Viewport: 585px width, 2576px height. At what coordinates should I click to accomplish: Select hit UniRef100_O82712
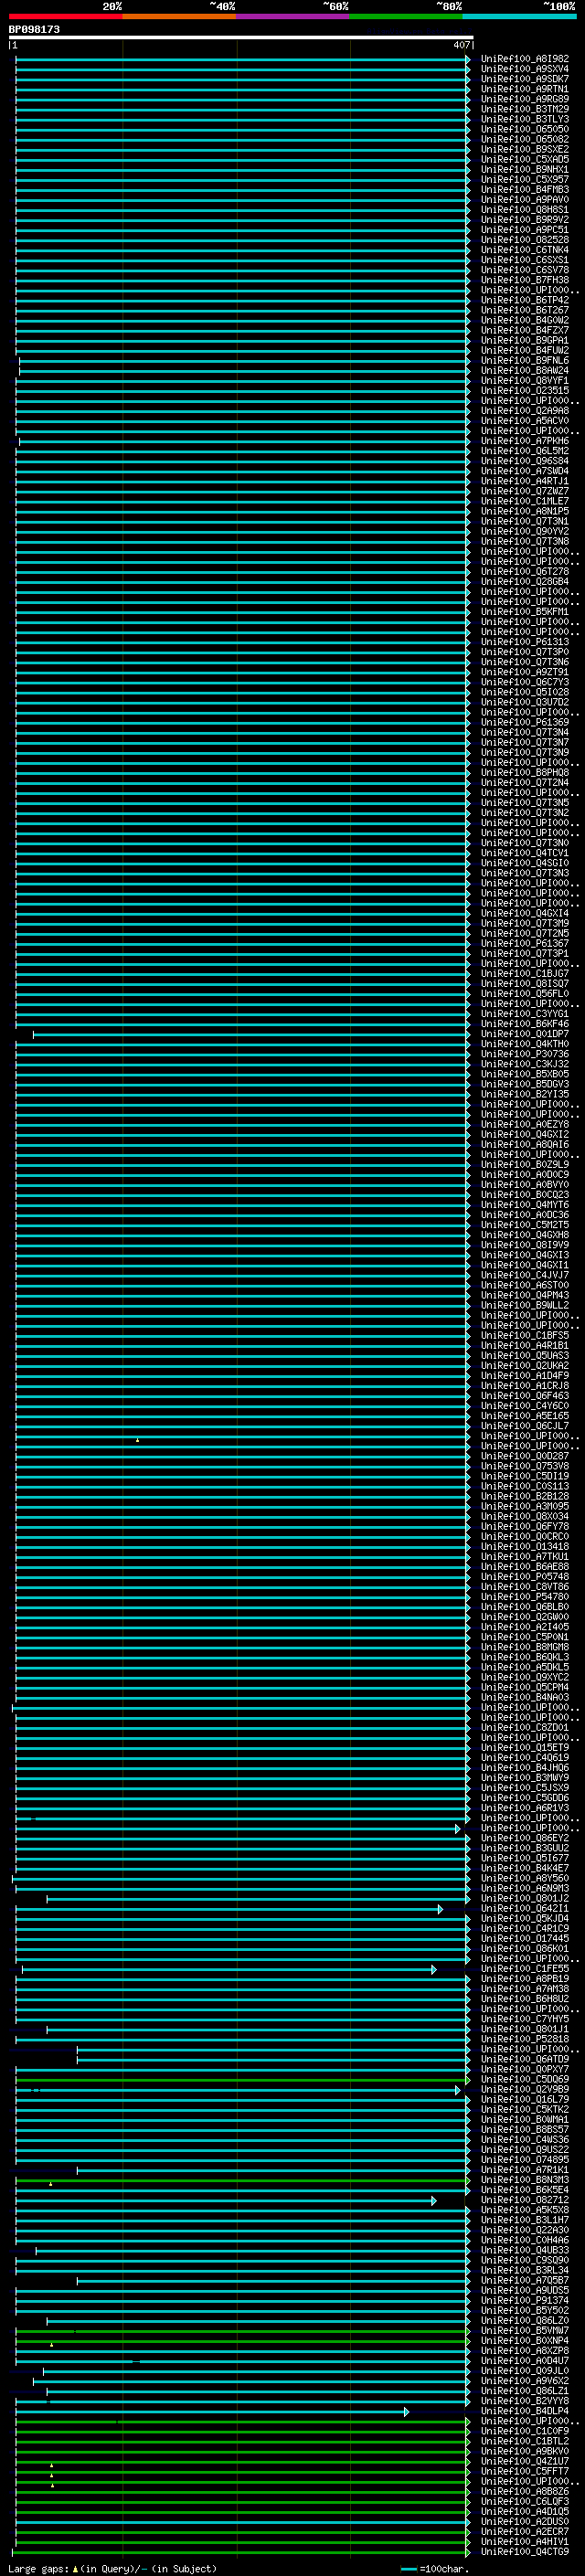(x=524, y=2199)
